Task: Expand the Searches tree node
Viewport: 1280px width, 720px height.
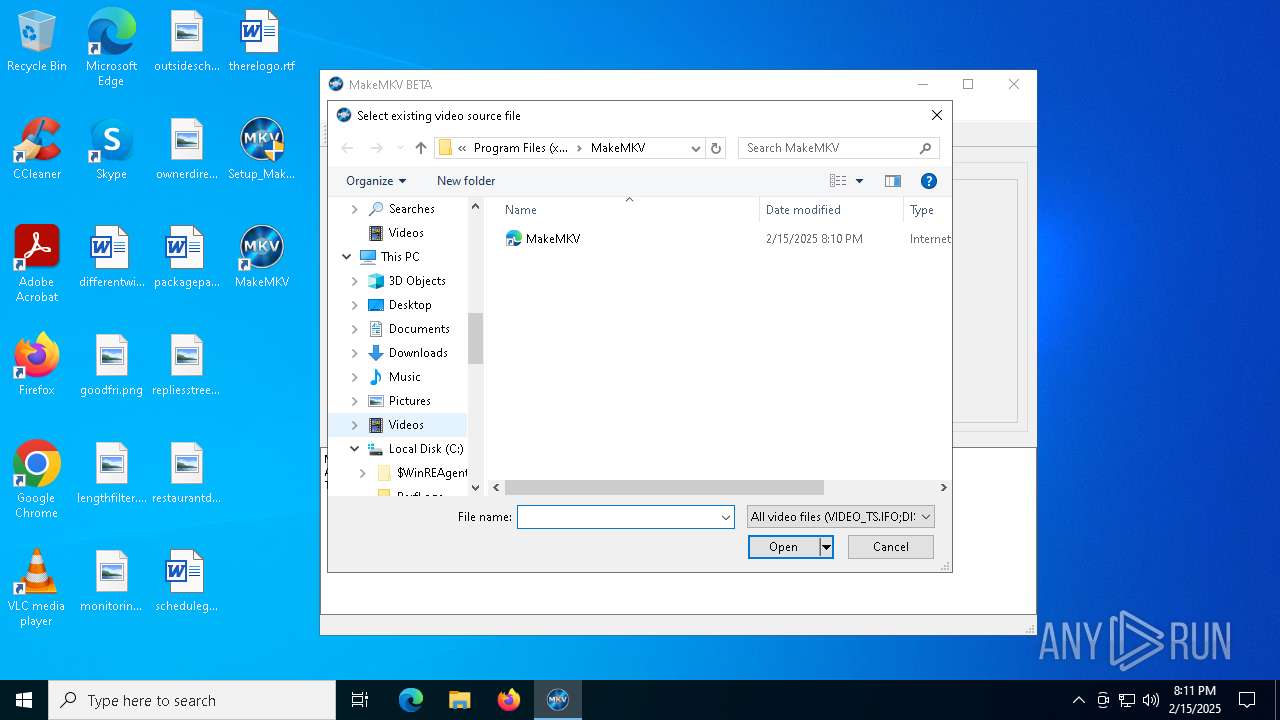Action: tap(355, 209)
